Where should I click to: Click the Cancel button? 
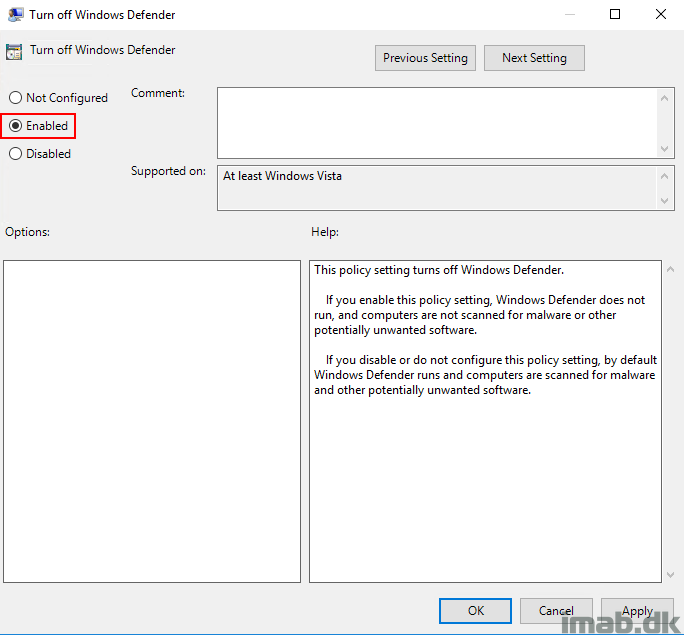(x=556, y=611)
